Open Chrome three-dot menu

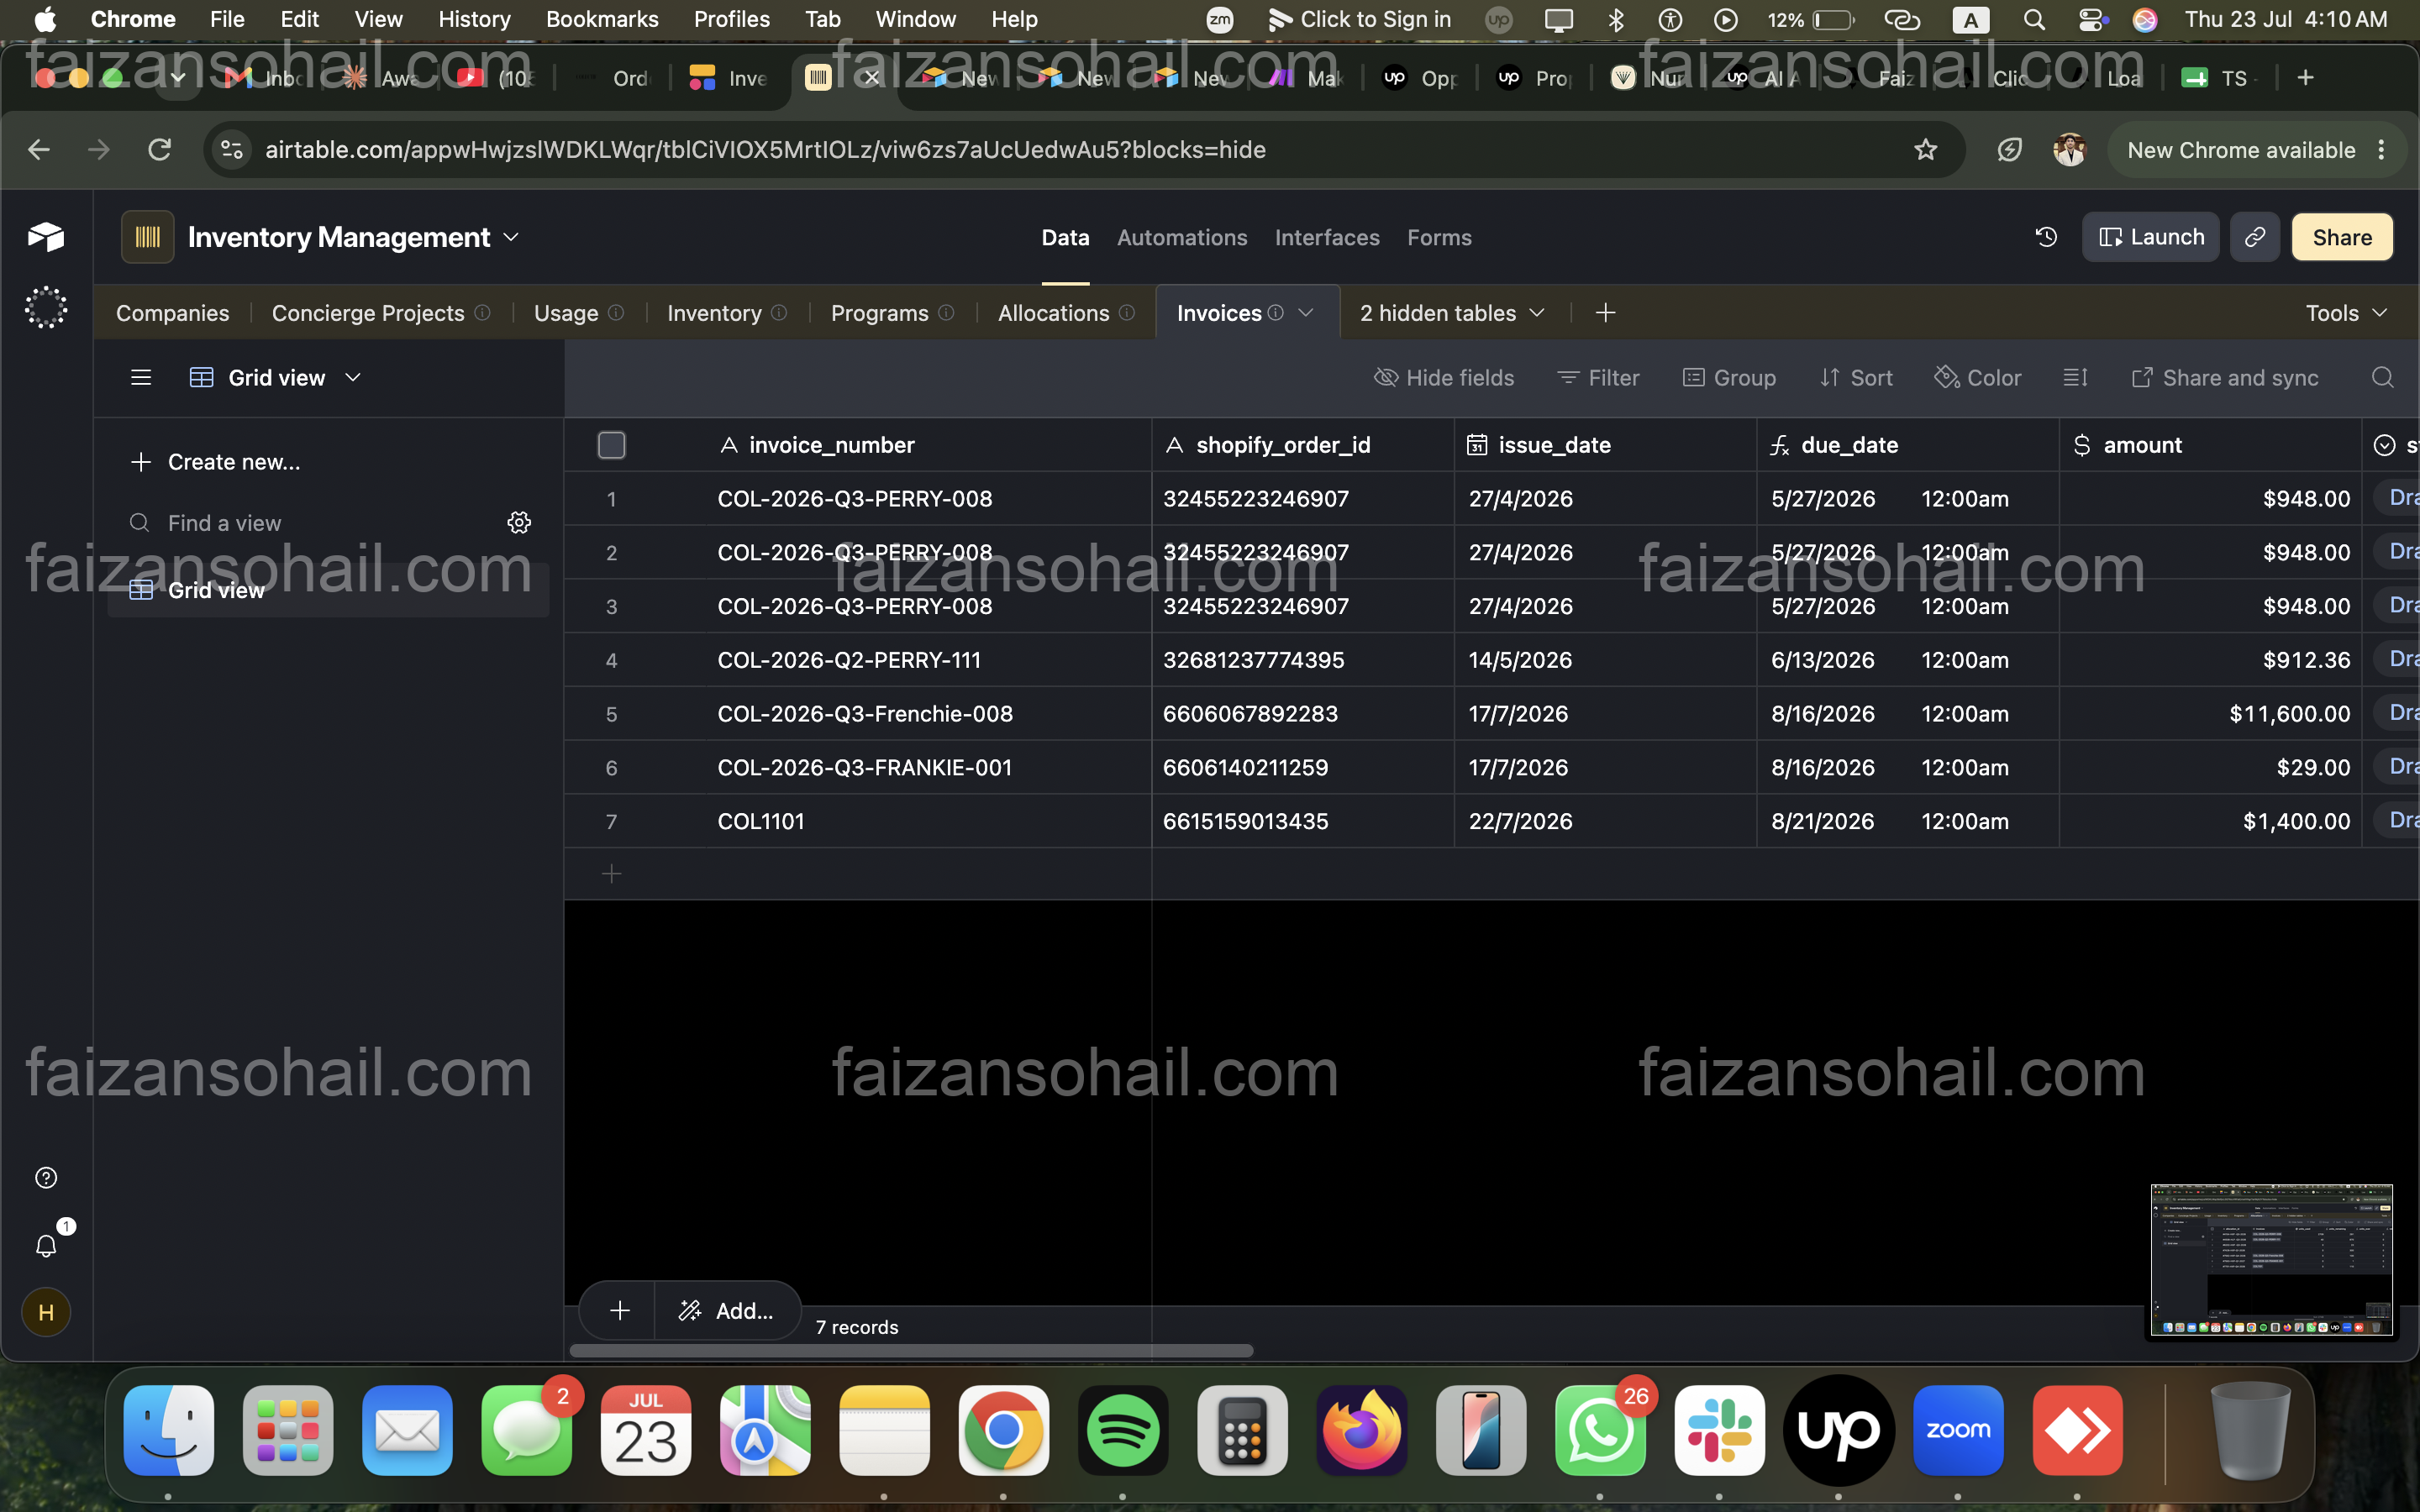(2381, 150)
